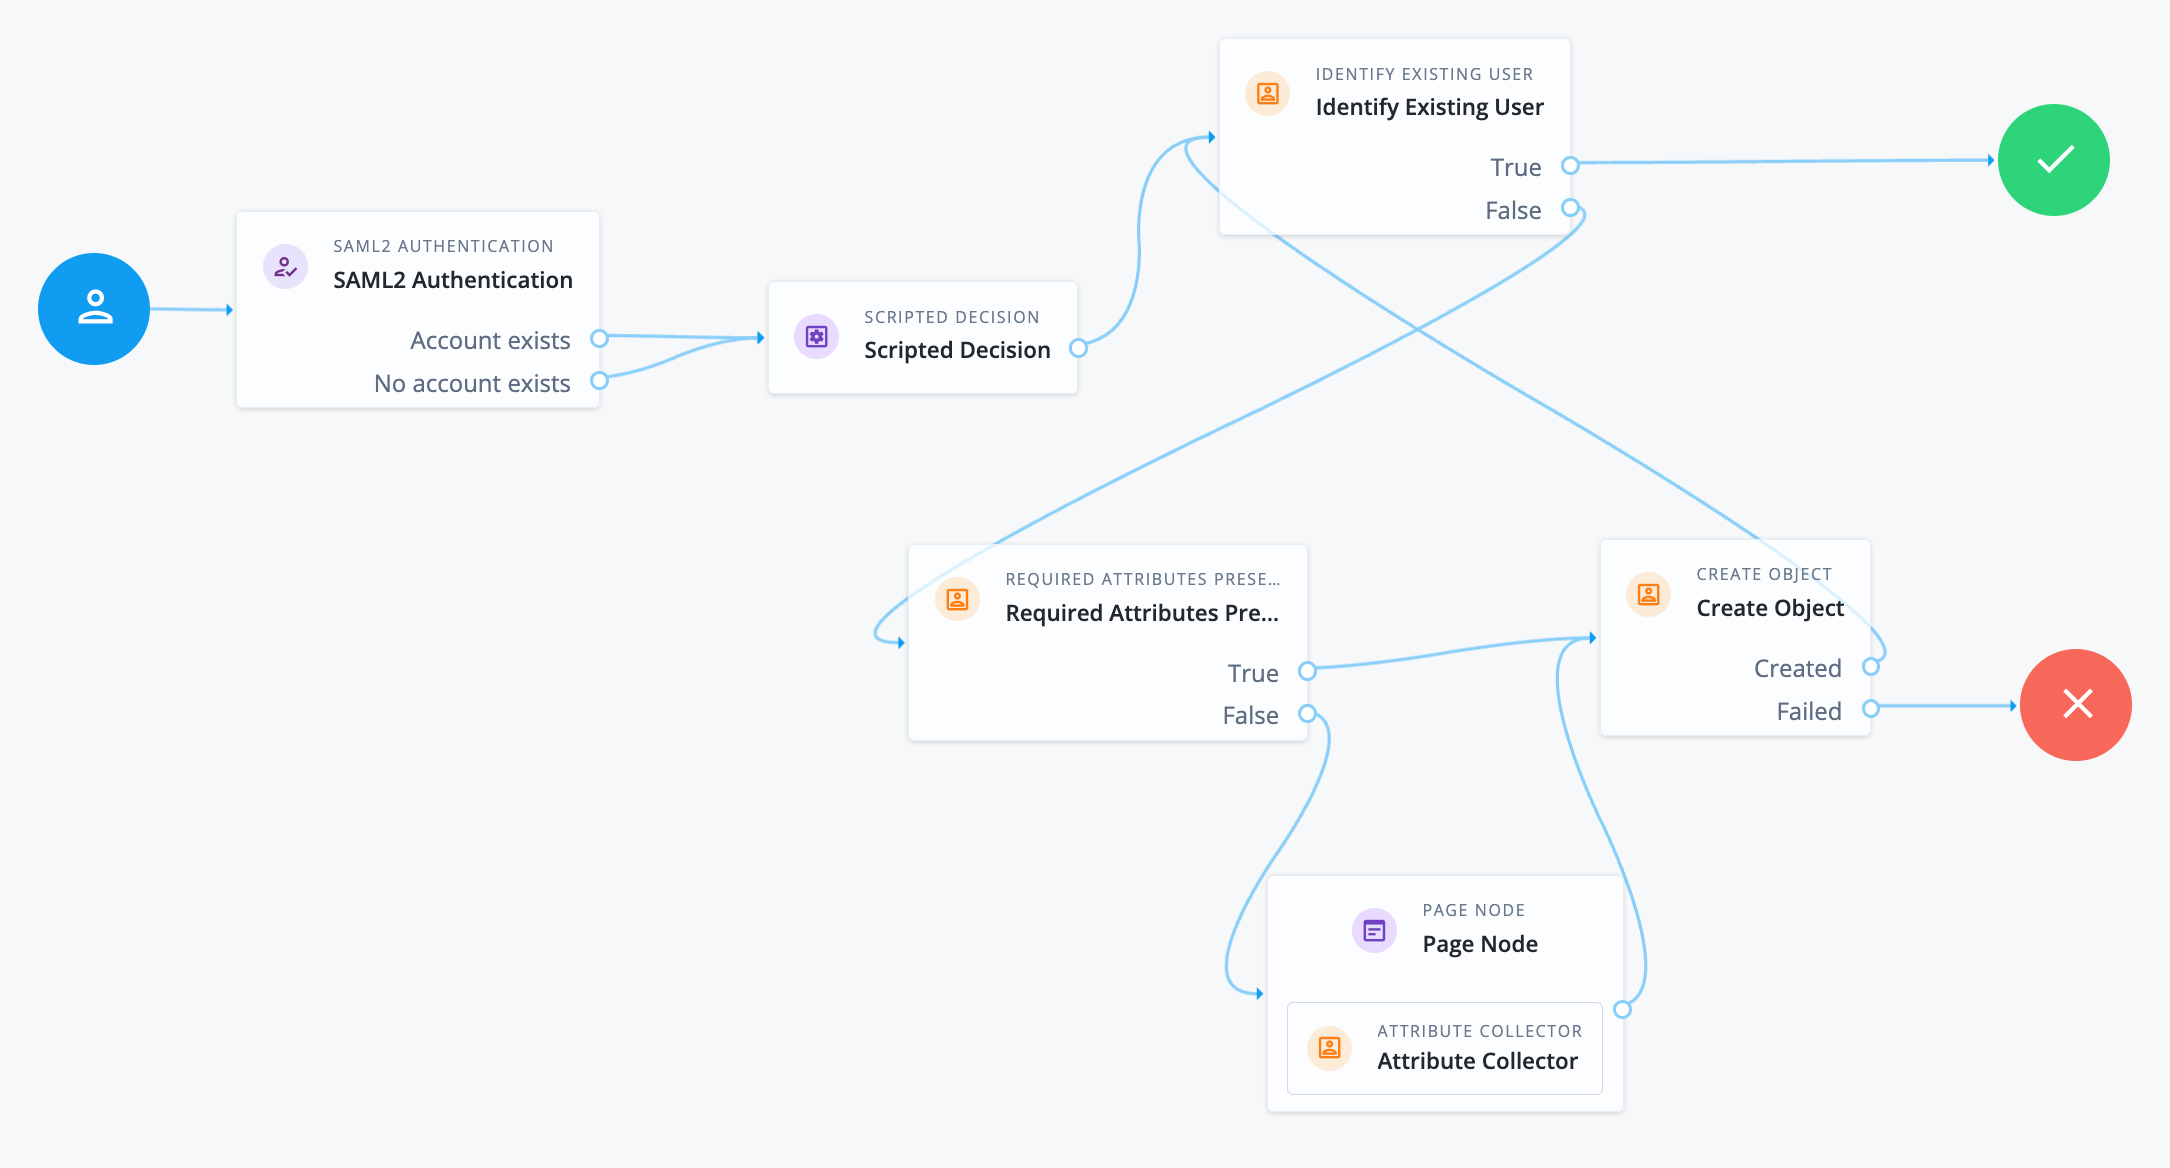Select the Scripted Decision output connector

pyautogui.click(x=1079, y=349)
